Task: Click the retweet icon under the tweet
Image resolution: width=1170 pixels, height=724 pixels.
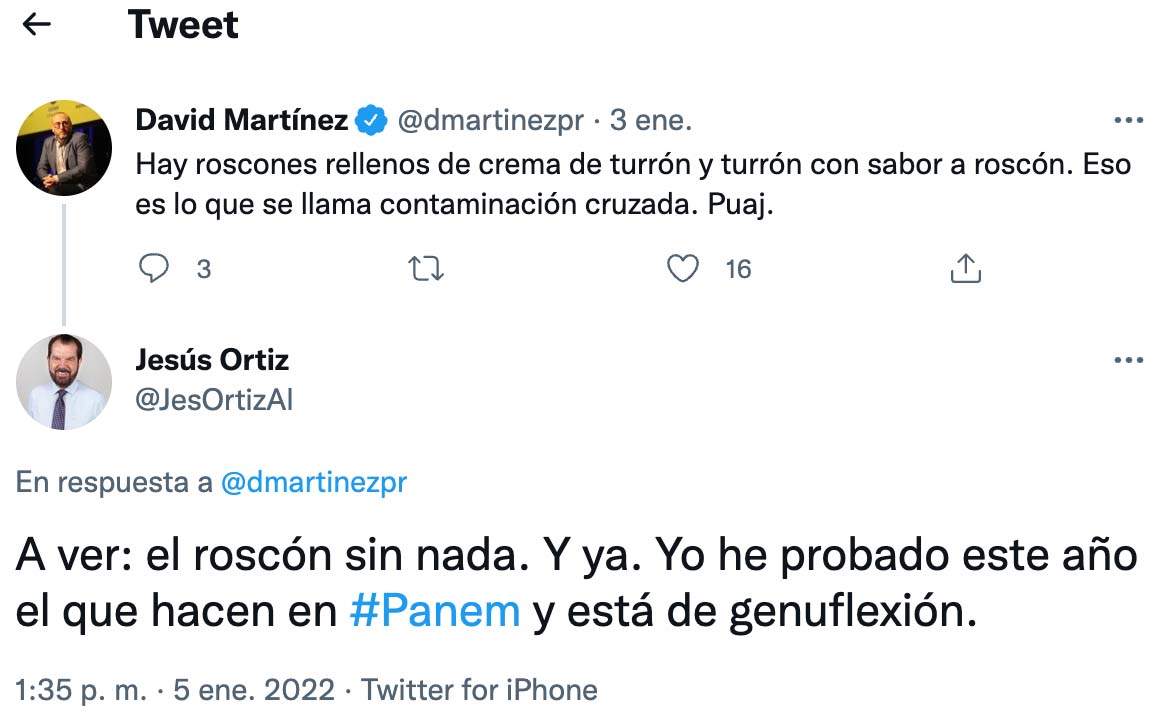Action: 426,268
